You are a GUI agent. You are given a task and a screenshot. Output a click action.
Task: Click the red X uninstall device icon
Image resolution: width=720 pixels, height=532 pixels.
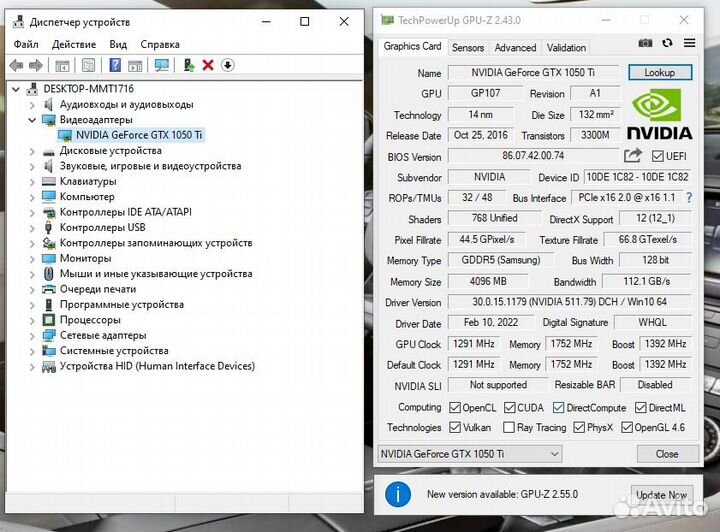(x=208, y=65)
